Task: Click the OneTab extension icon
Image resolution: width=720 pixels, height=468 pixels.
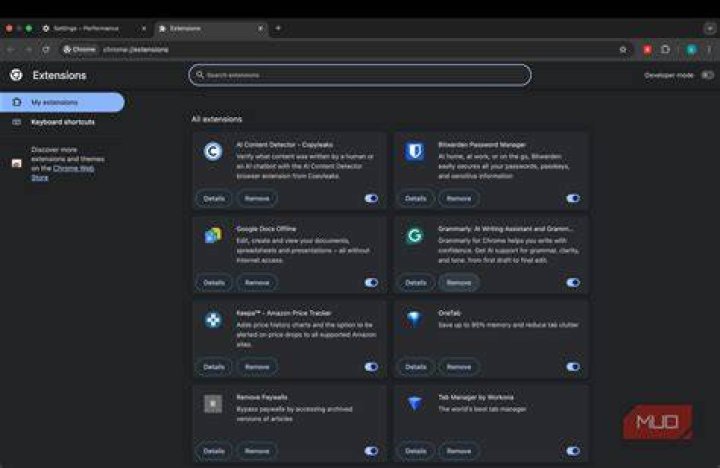Action: (x=415, y=319)
